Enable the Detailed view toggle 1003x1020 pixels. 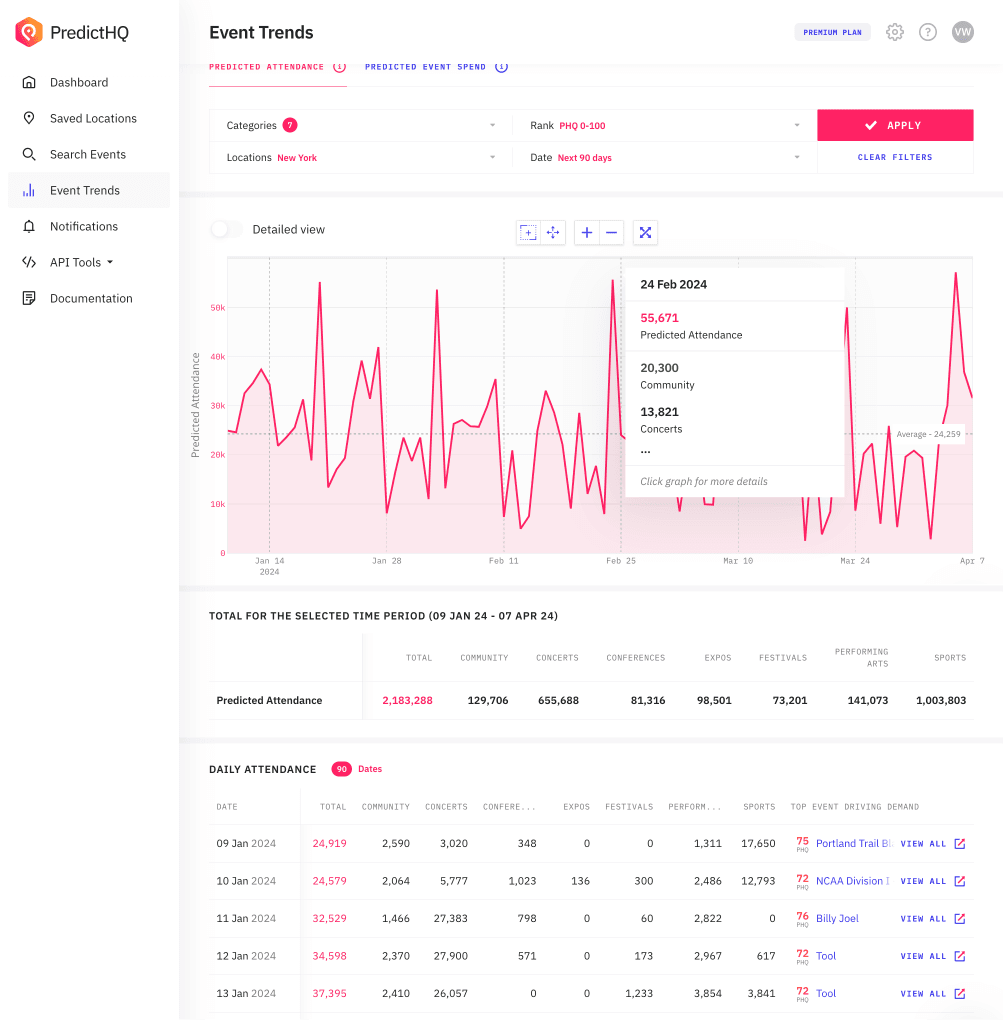[227, 229]
